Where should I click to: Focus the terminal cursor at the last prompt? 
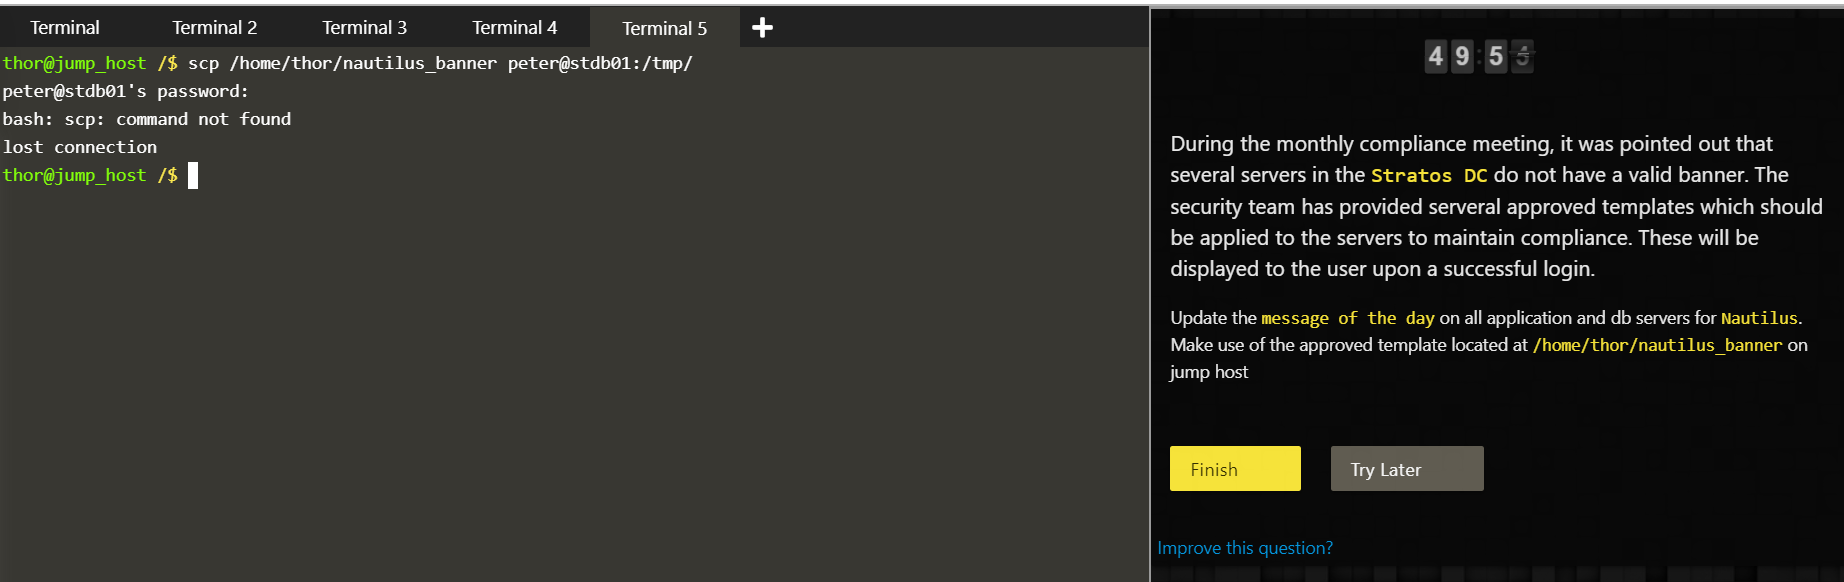pyautogui.click(x=193, y=176)
